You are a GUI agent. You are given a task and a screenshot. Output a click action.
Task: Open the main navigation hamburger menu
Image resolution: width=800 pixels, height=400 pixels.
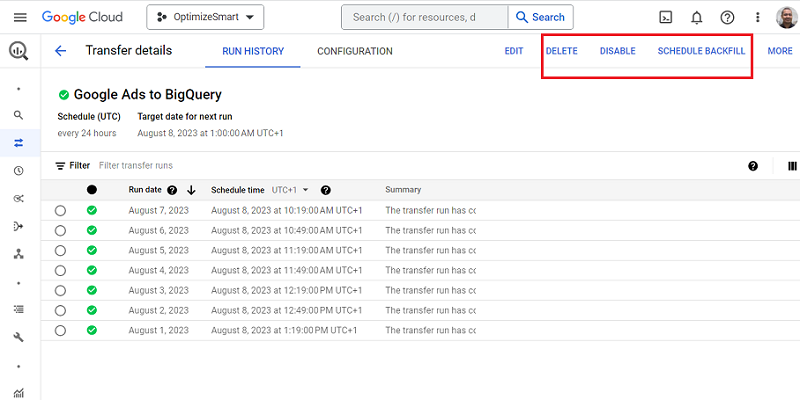[x=20, y=17]
